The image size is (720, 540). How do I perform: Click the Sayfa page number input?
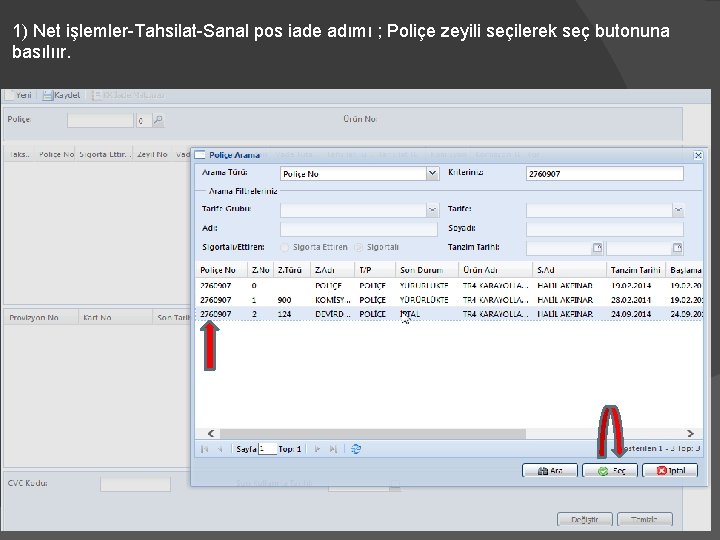tap(268, 449)
